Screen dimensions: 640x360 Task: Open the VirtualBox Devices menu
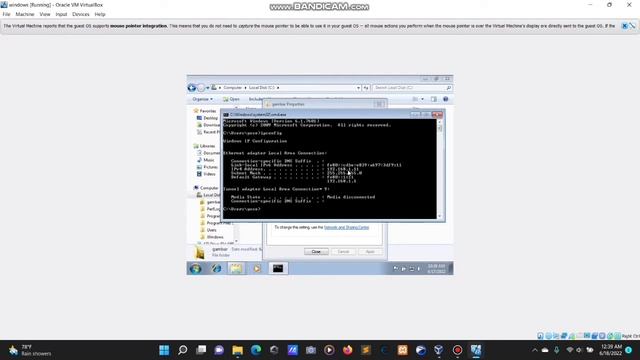pos(81,14)
